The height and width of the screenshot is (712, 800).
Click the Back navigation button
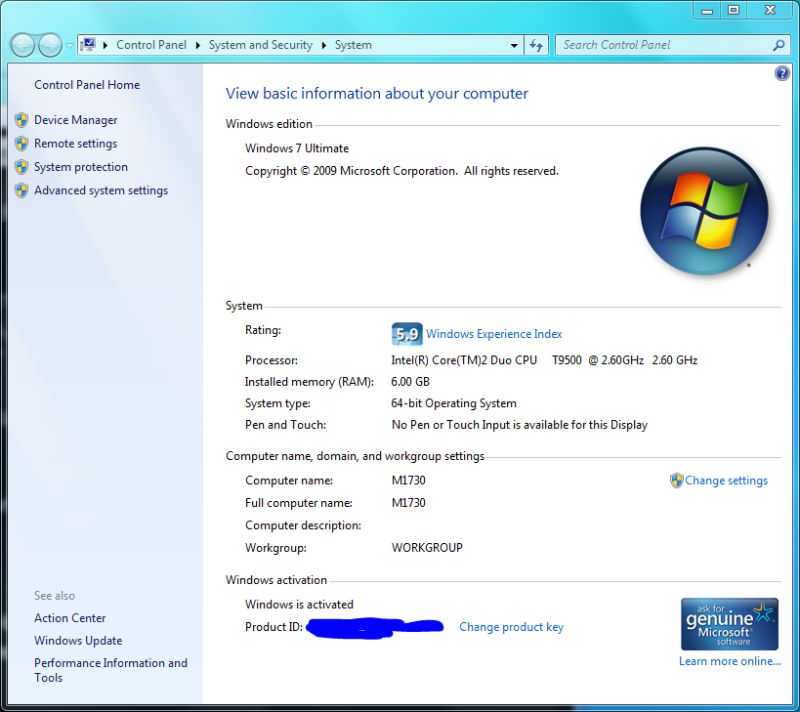pos(20,45)
